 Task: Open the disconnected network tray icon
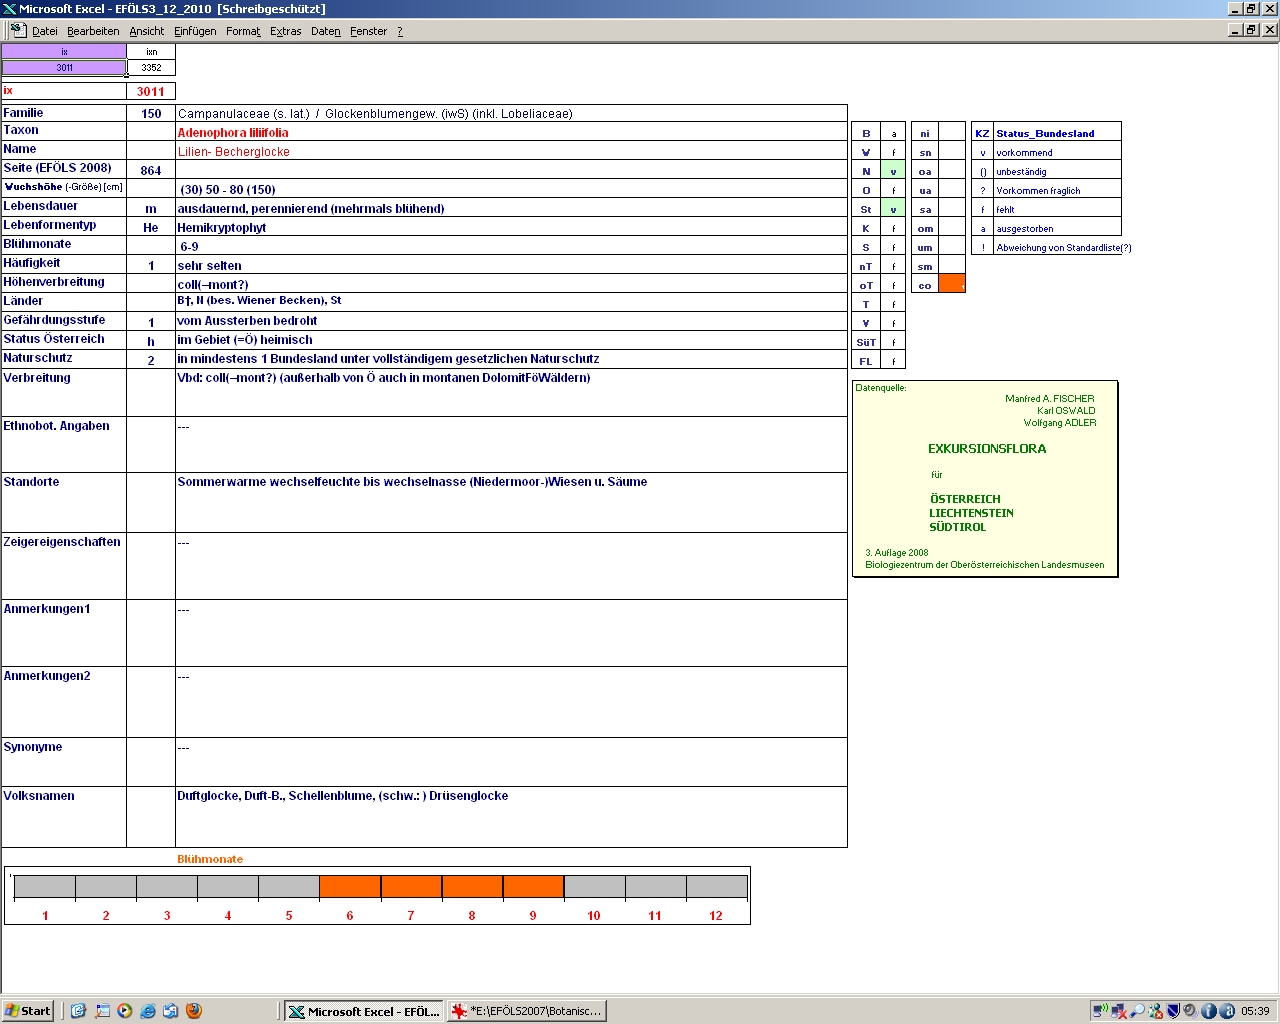point(1118,1011)
